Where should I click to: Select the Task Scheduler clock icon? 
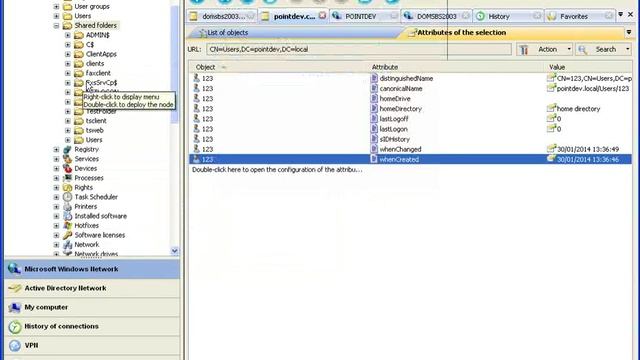click(x=67, y=197)
